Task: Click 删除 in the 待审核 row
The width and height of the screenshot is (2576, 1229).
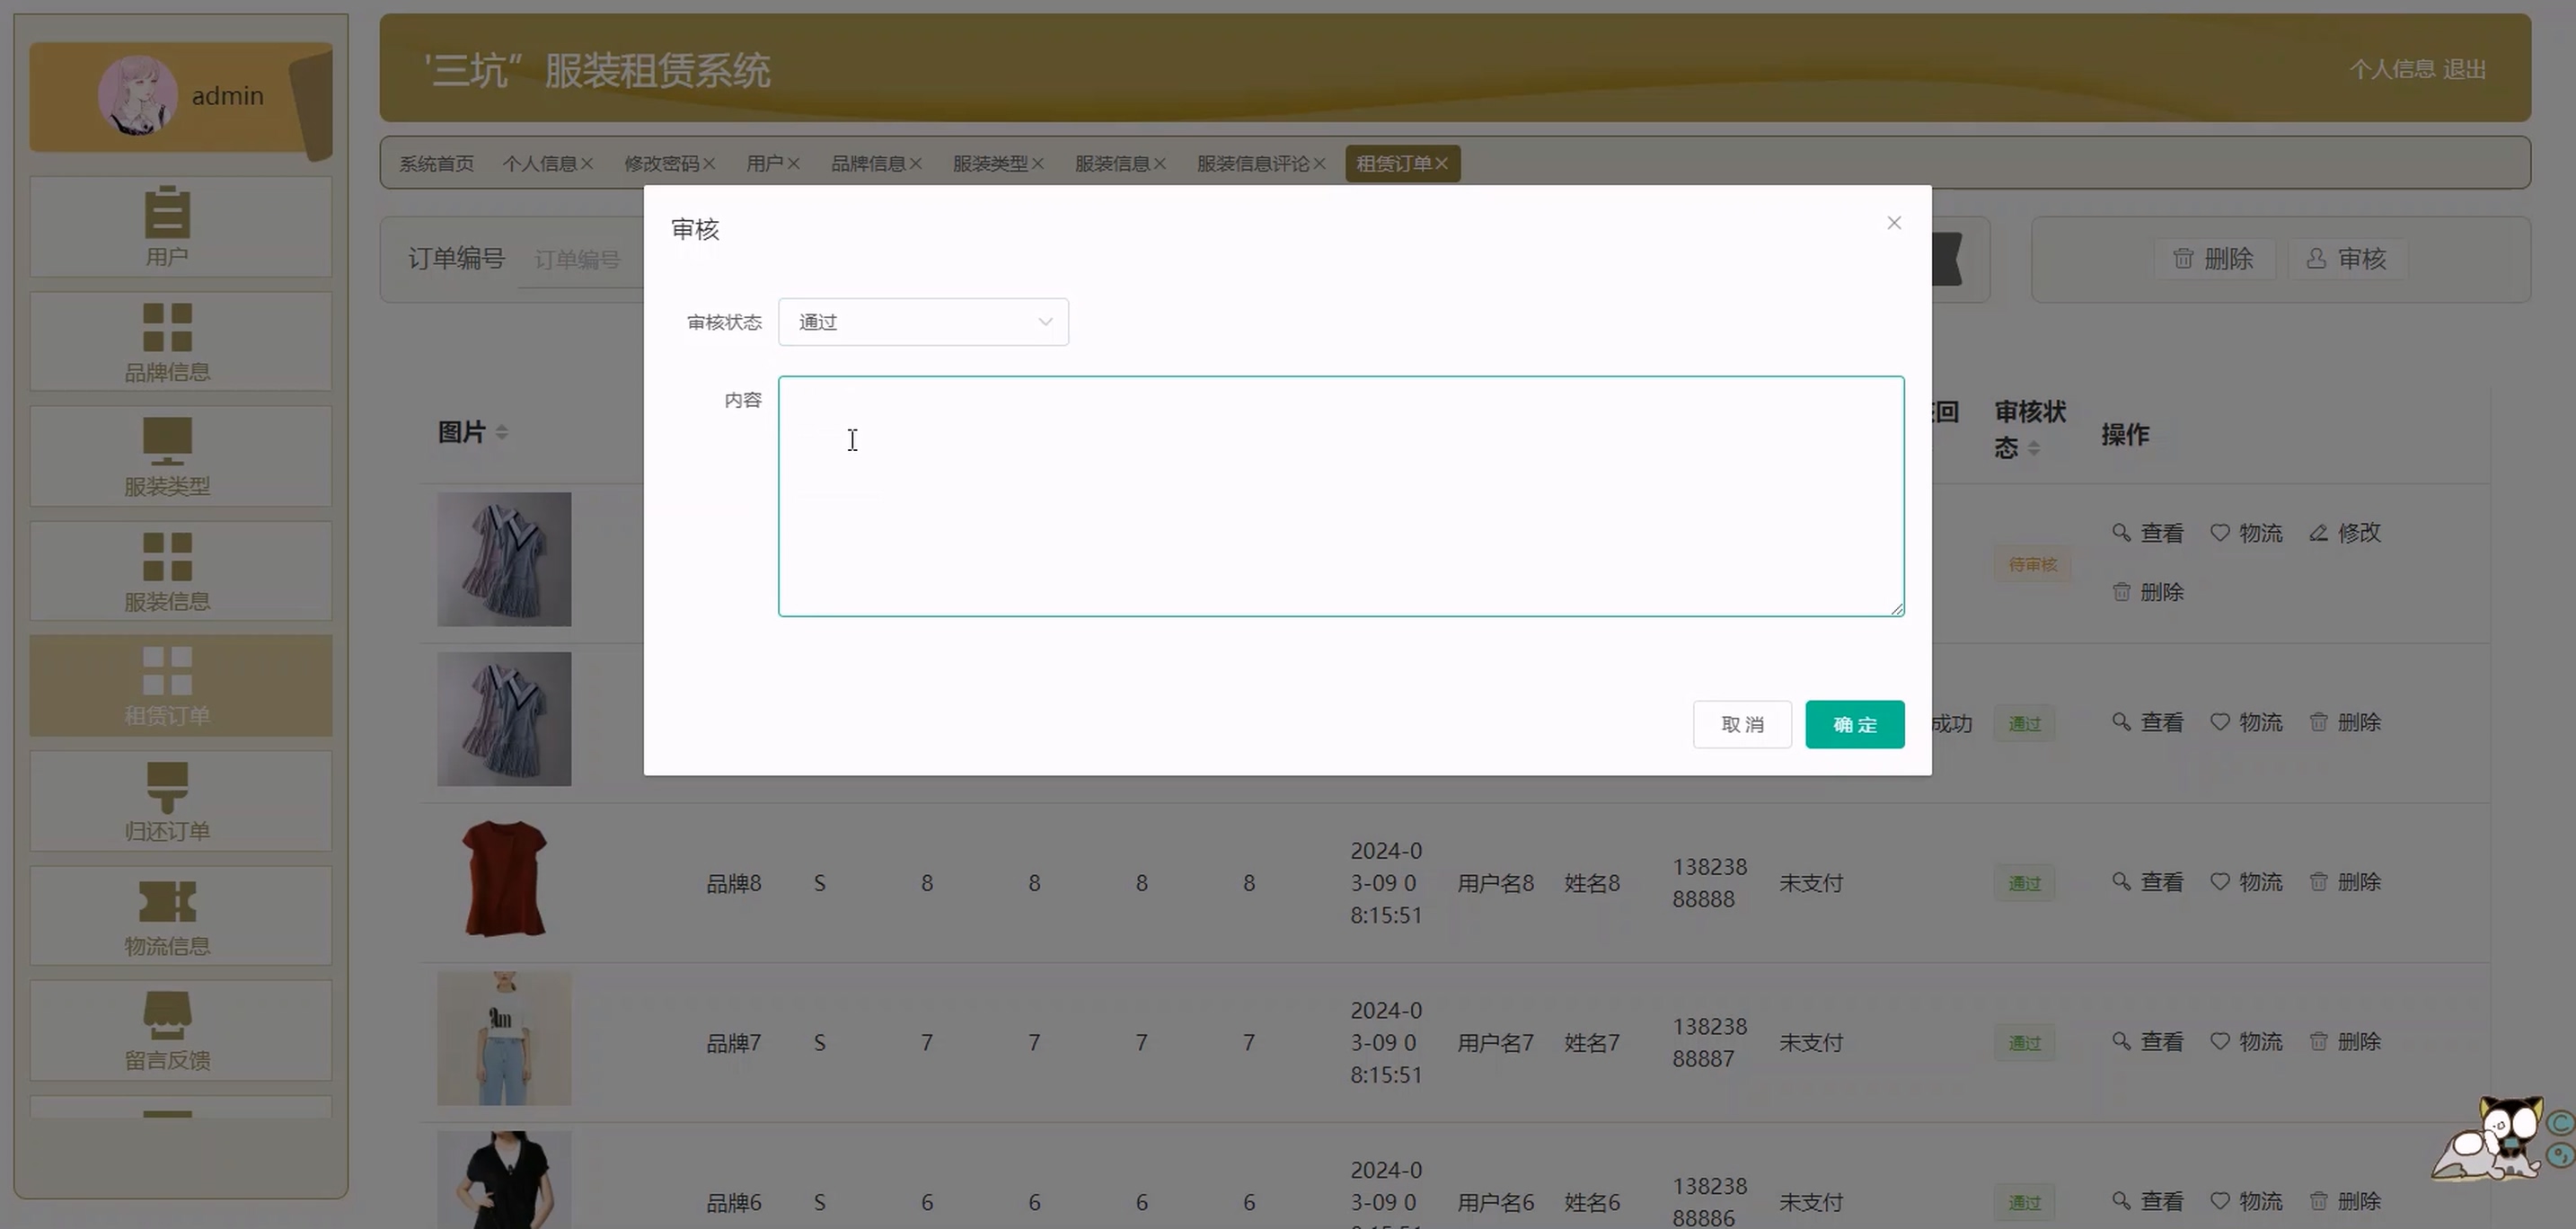Action: pos(2147,592)
